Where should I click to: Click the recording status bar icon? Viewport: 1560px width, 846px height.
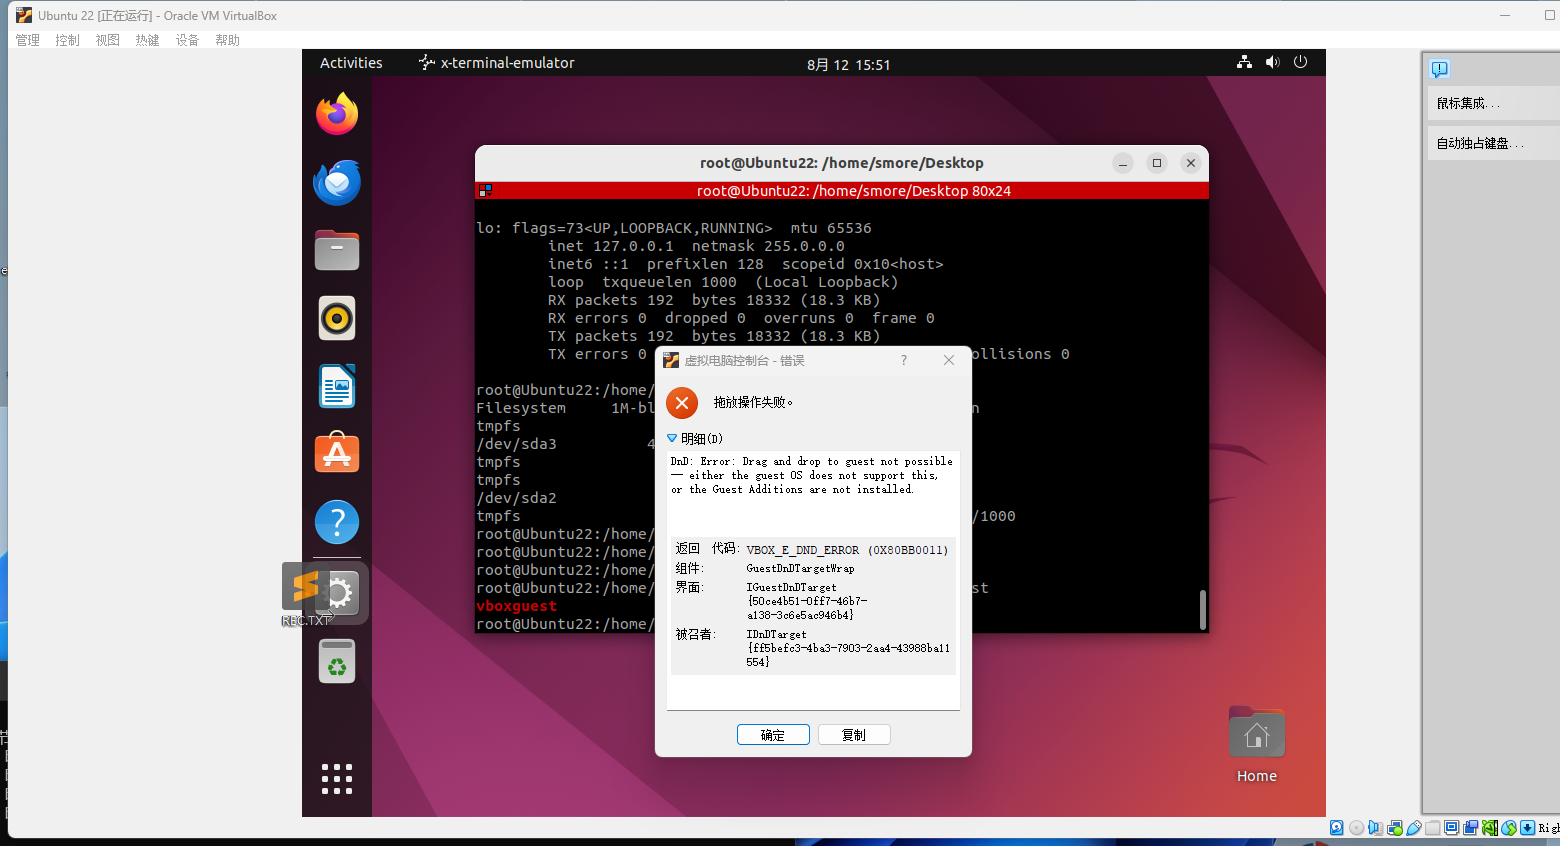coord(1471,828)
